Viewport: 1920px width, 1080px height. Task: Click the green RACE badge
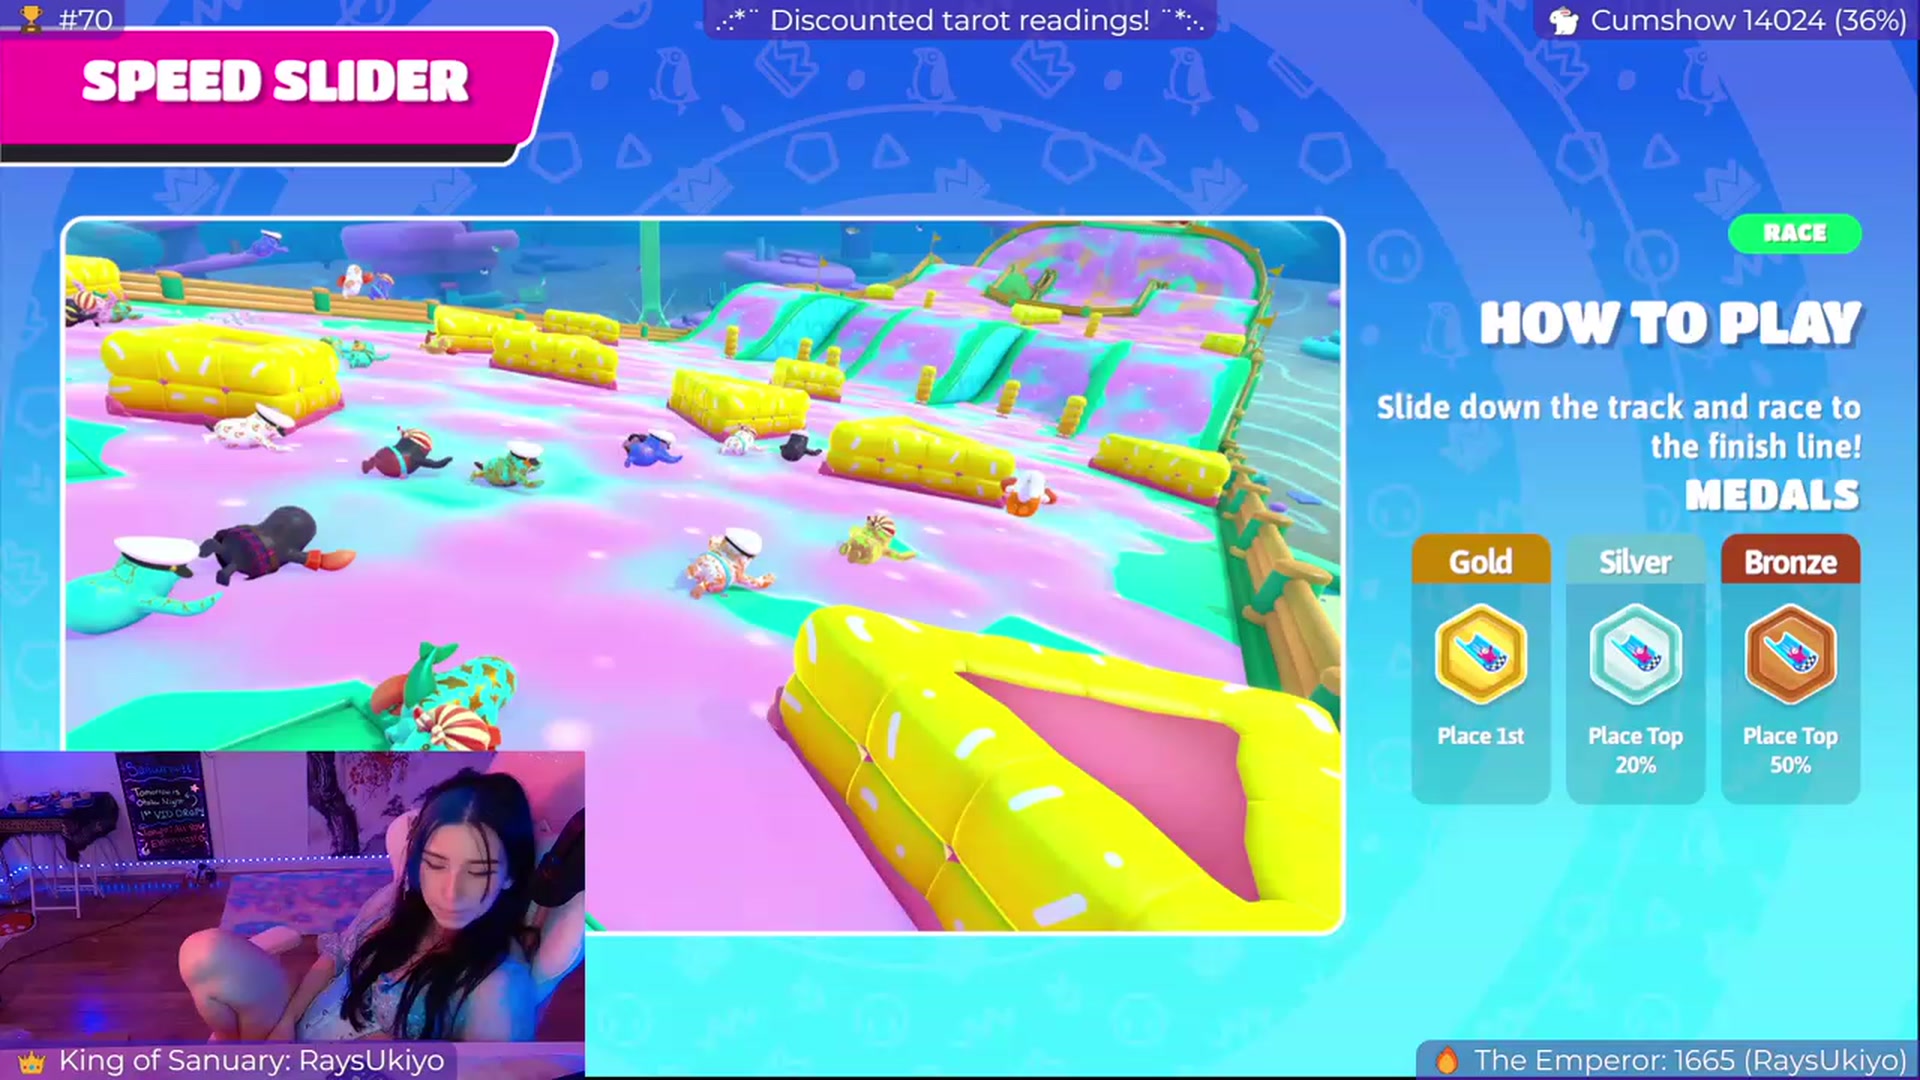point(1795,233)
